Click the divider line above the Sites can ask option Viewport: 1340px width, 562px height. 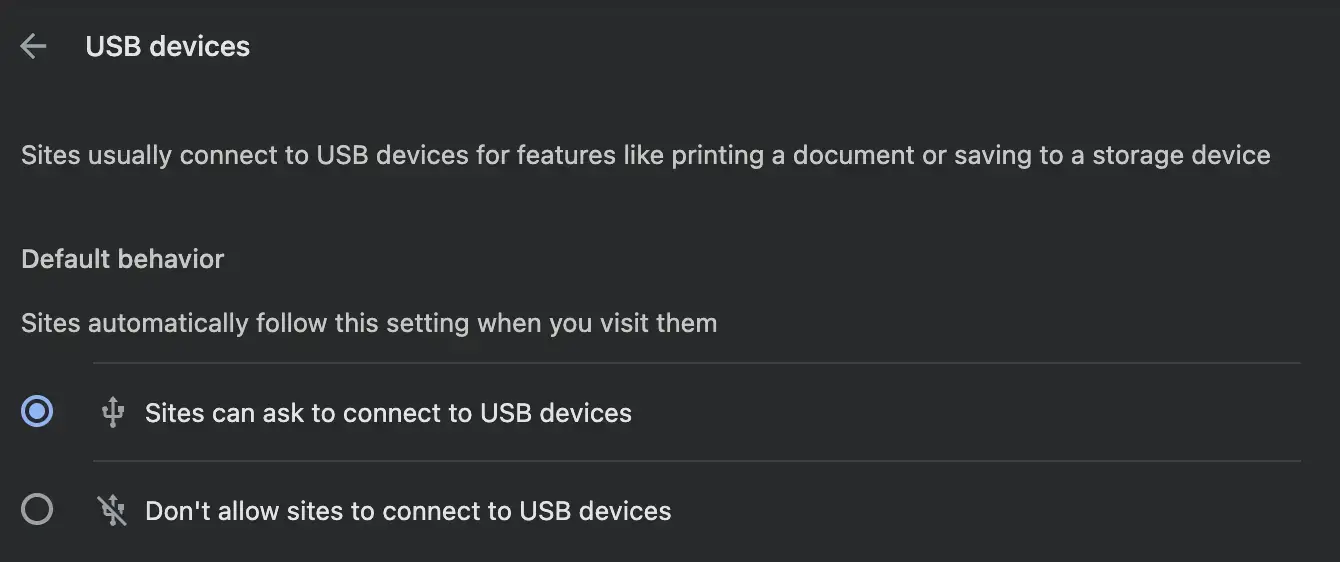[697, 363]
